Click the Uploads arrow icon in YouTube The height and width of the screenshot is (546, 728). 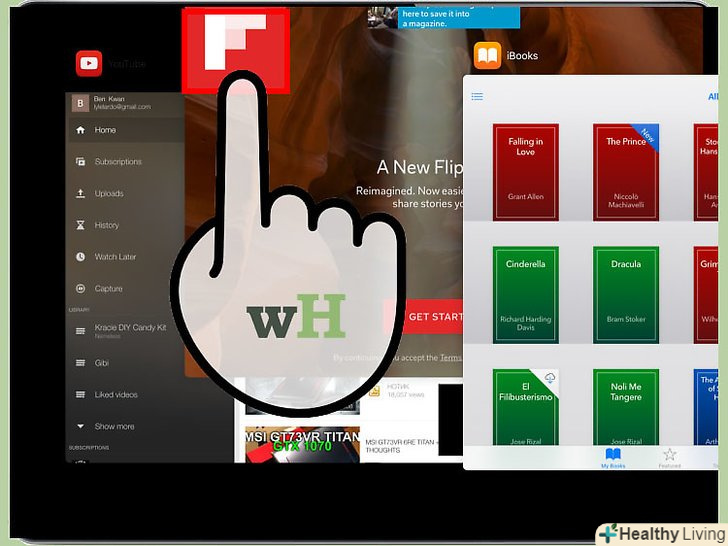pyautogui.click(x=80, y=193)
